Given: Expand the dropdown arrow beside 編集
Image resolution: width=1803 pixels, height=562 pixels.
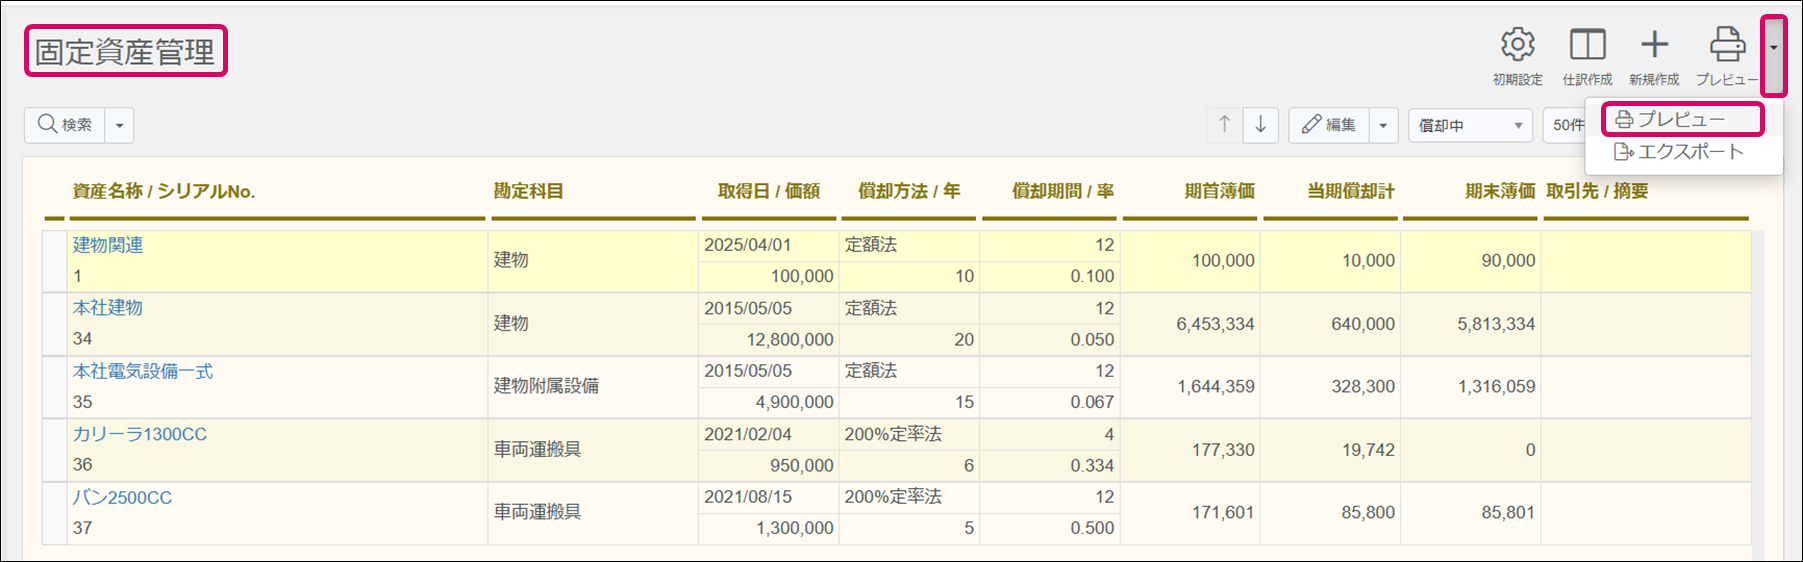Looking at the screenshot, I should [1383, 125].
